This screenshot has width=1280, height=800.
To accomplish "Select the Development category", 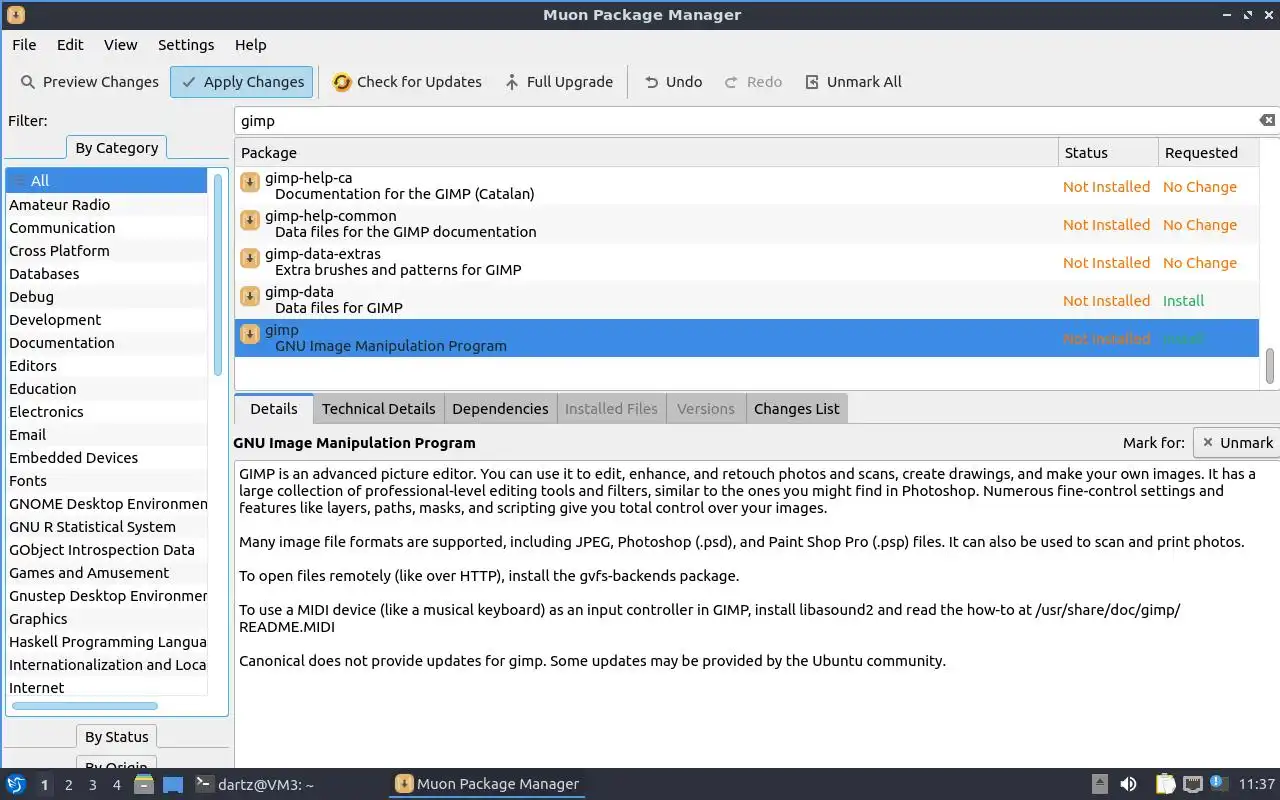I will [x=106, y=320].
